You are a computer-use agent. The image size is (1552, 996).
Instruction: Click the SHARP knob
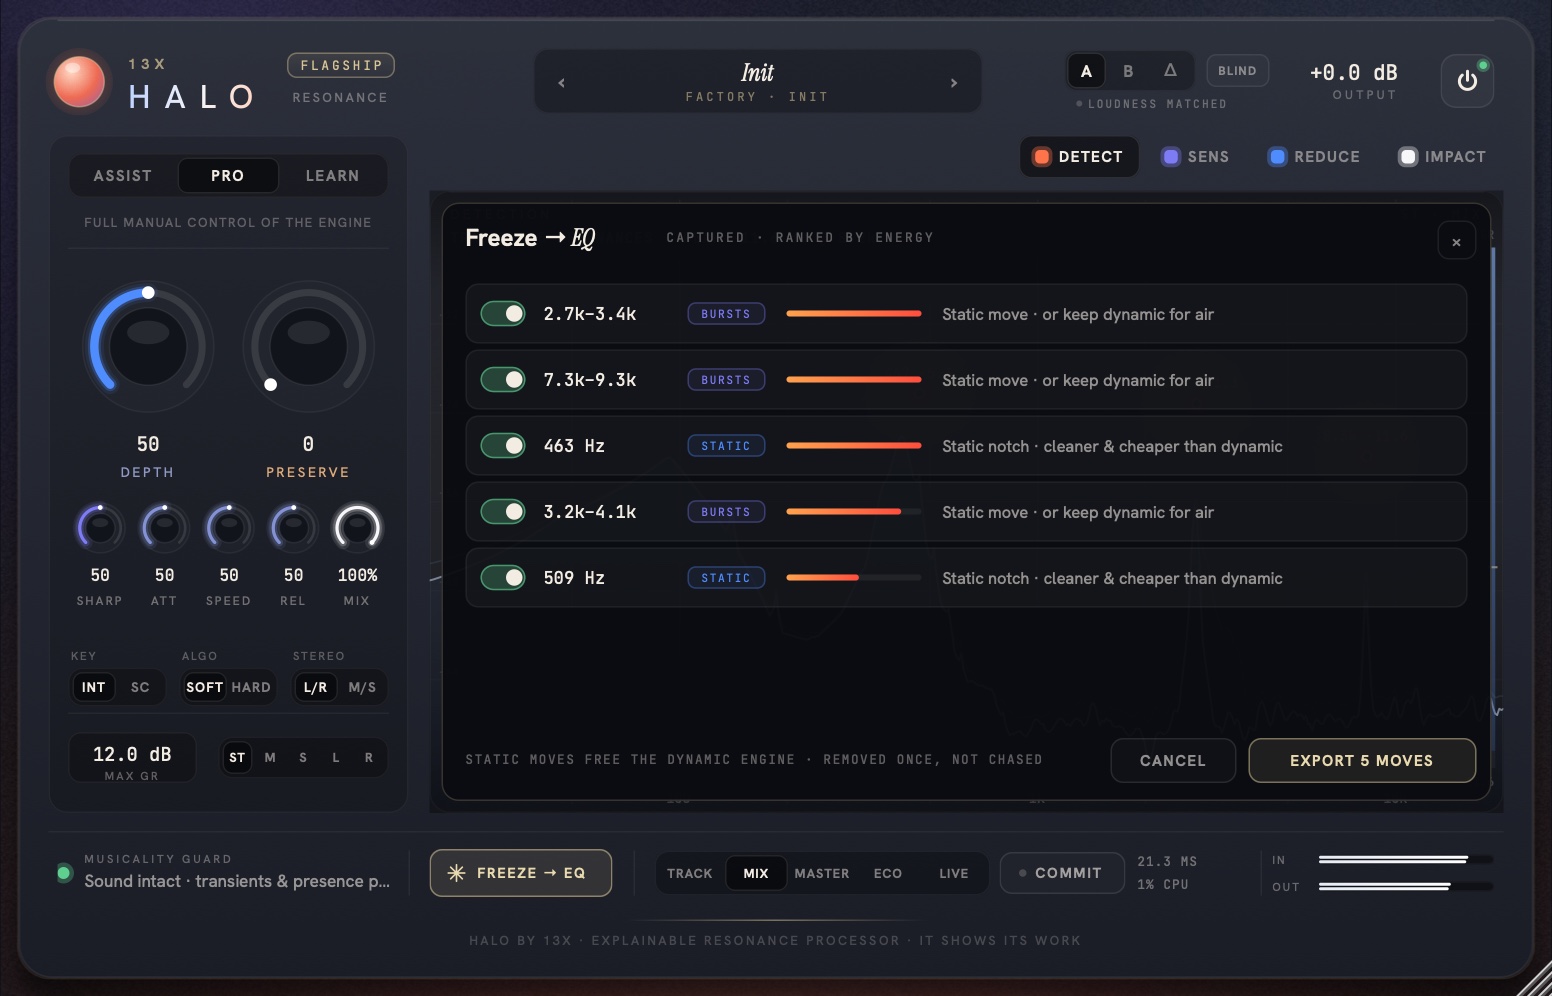(100, 528)
